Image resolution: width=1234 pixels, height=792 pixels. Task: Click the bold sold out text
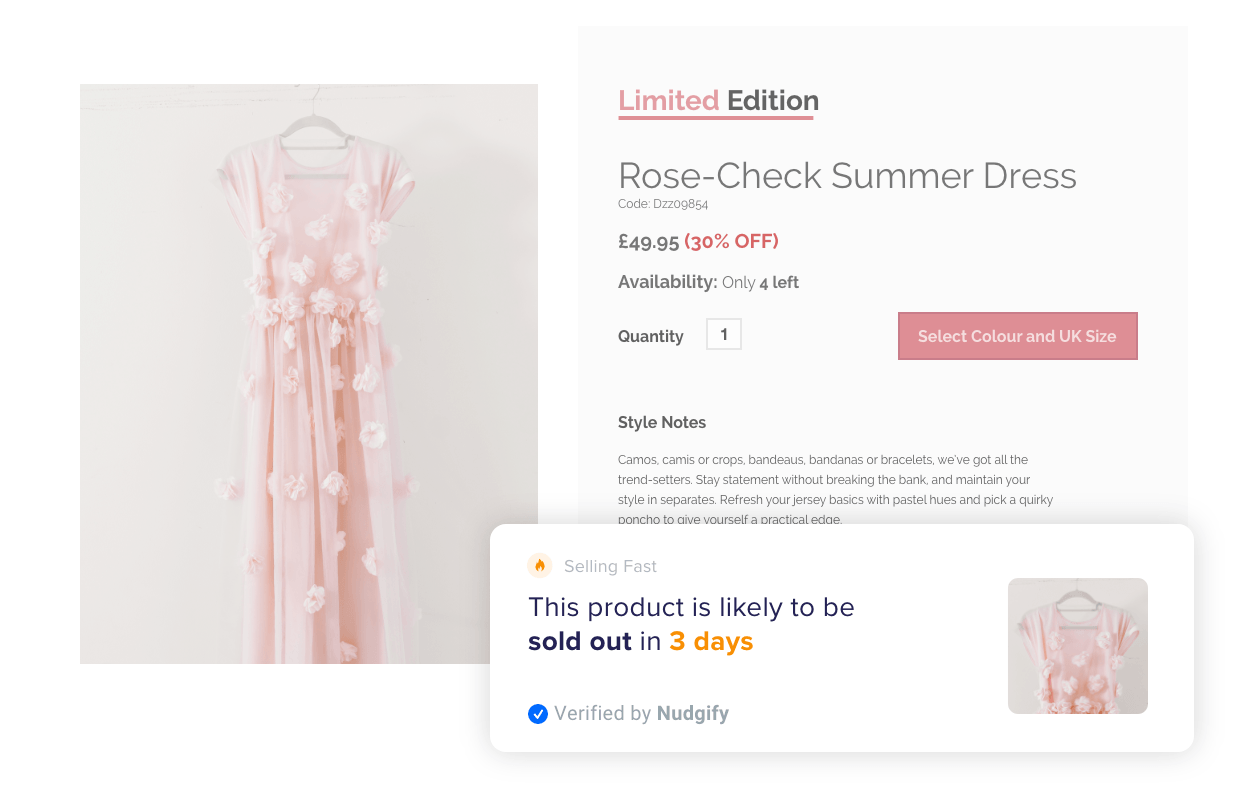click(x=580, y=642)
